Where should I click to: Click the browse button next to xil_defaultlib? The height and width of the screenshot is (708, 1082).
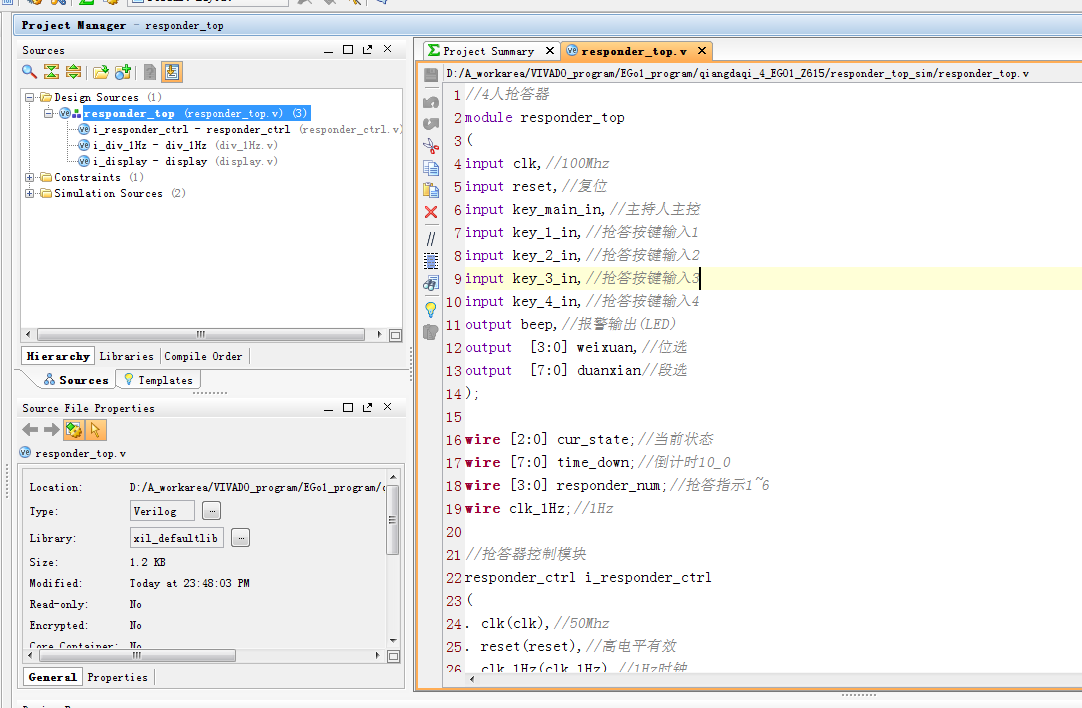click(240, 538)
